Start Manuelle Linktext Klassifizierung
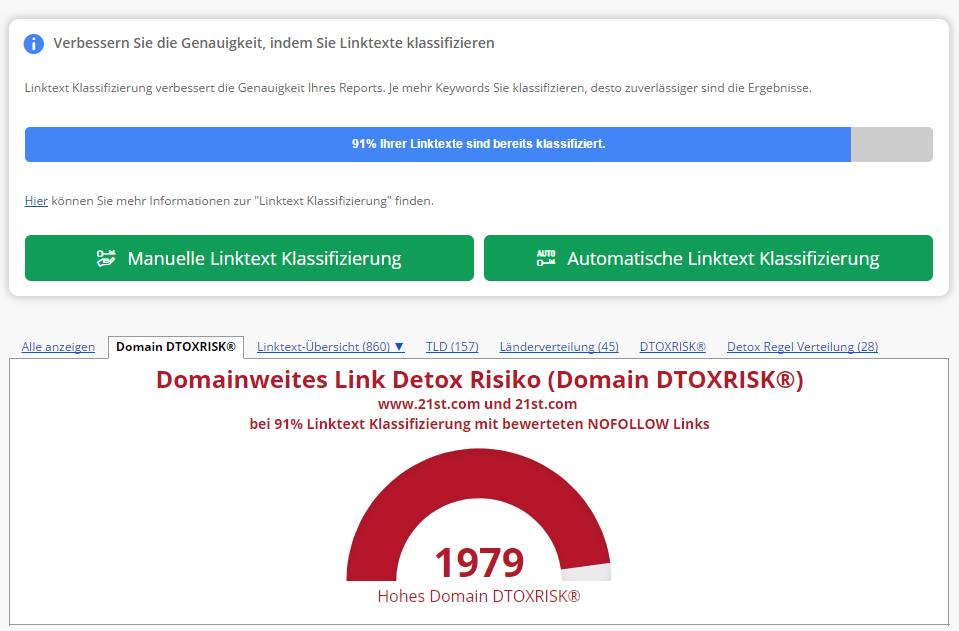Screen dimensions: 959x631 (x=249, y=258)
